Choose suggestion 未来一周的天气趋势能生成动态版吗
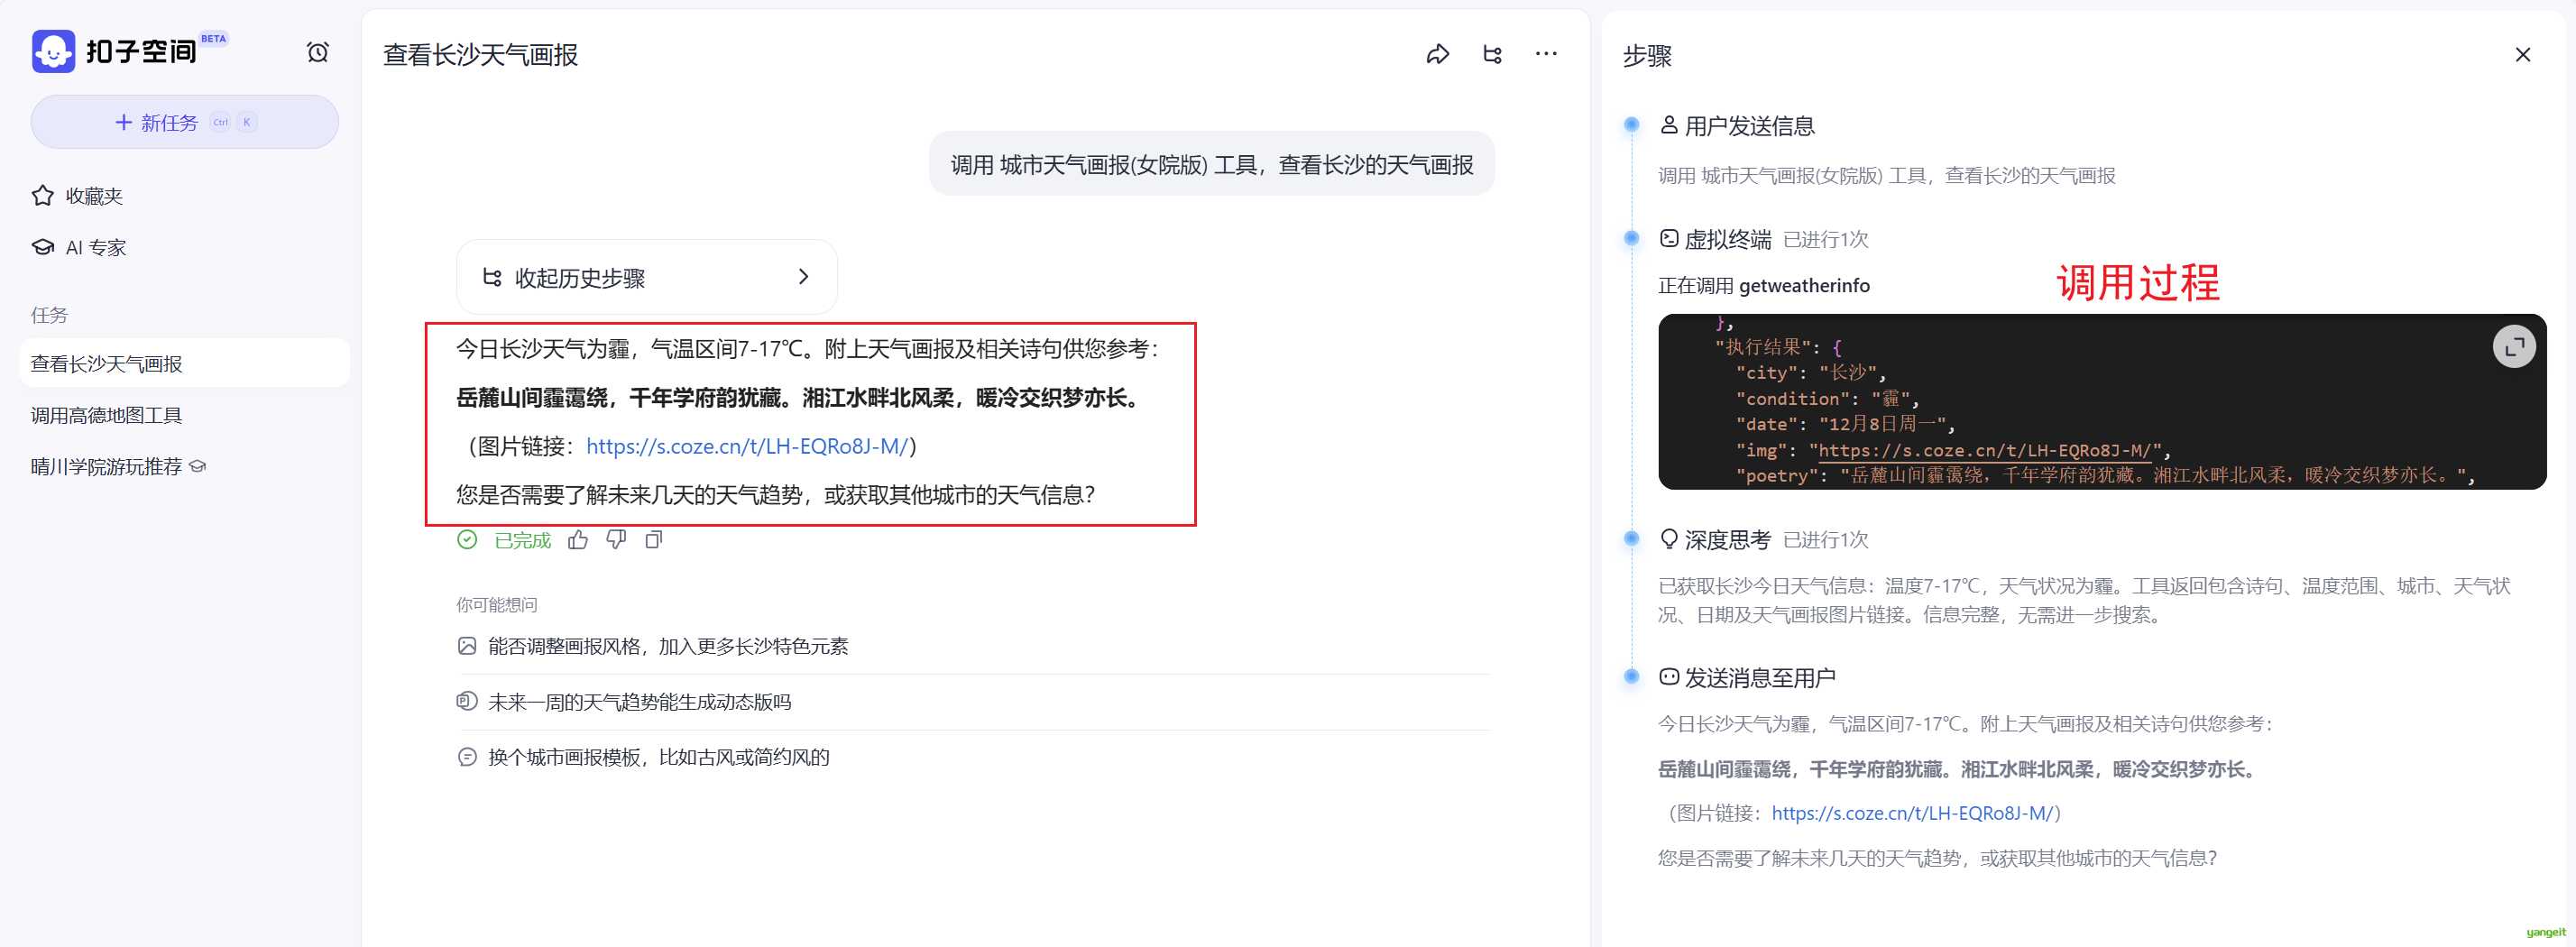Viewport: 2576px width, 947px height. 639,702
